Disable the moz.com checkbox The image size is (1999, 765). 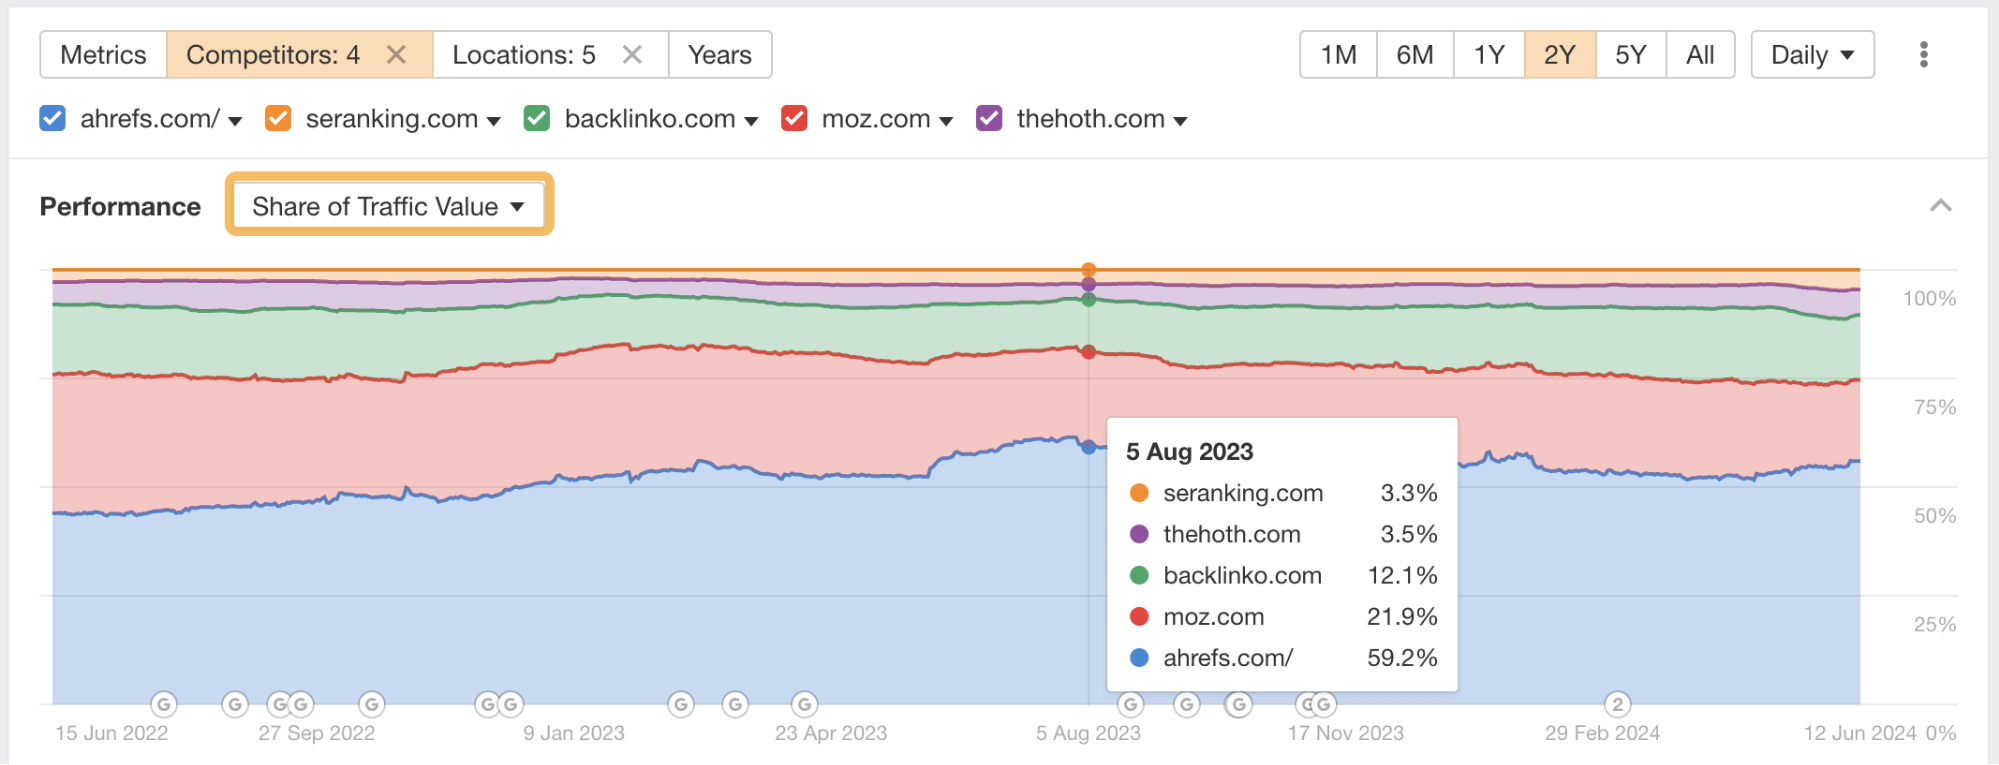point(794,119)
